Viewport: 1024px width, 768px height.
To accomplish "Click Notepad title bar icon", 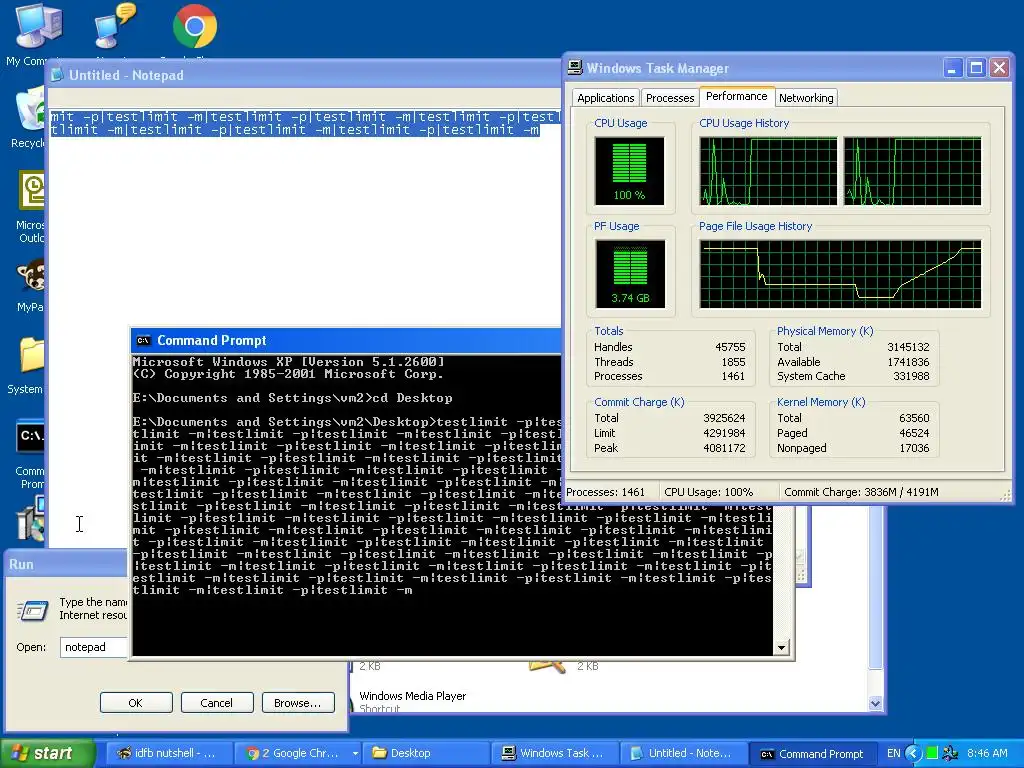I will pyautogui.click(x=57, y=75).
